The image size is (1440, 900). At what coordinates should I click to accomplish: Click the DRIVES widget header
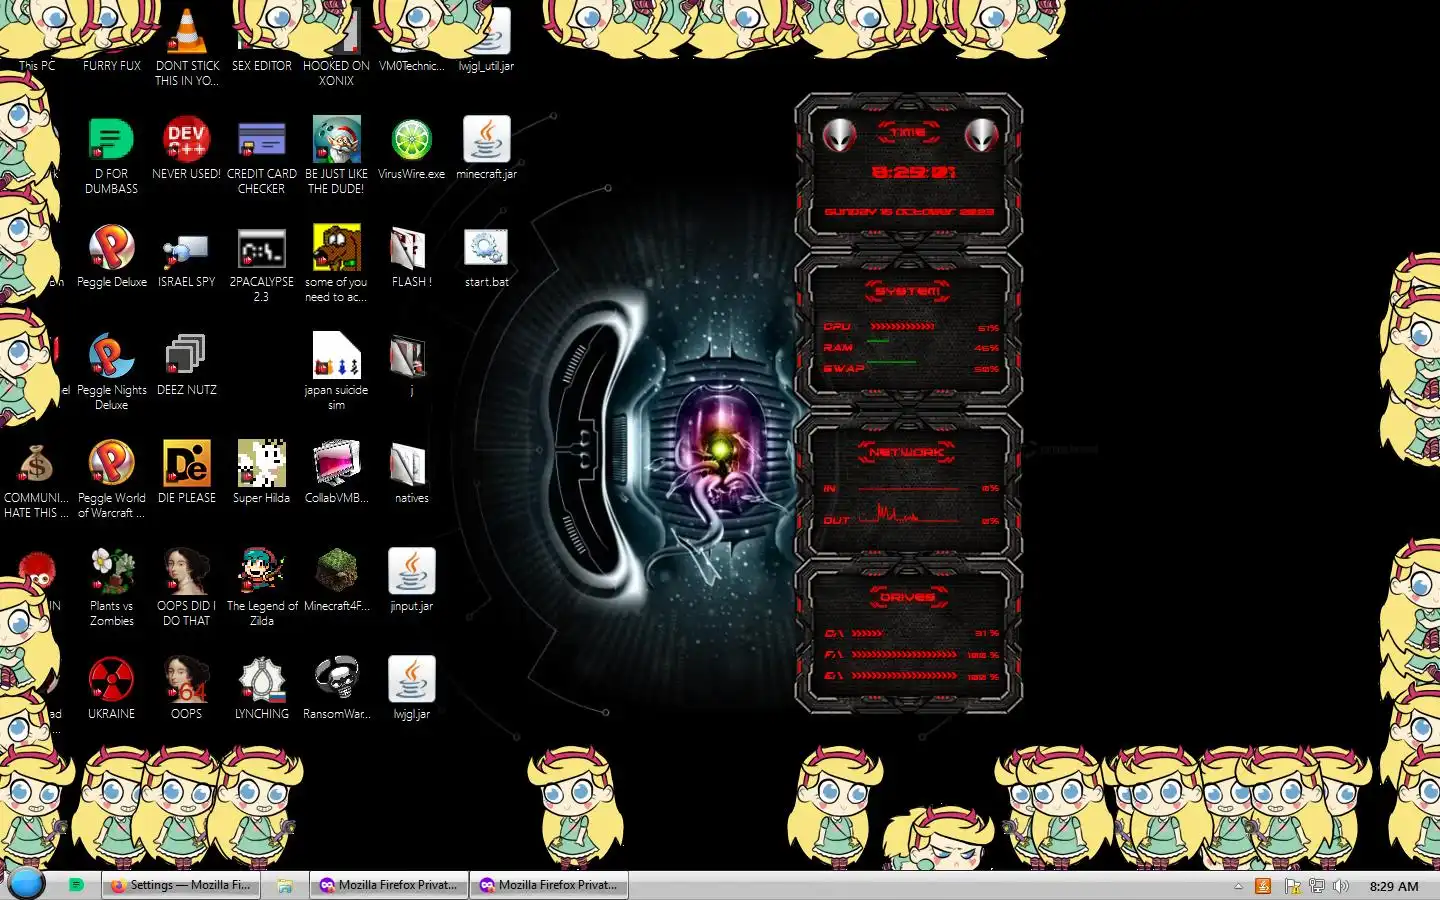coord(908,597)
